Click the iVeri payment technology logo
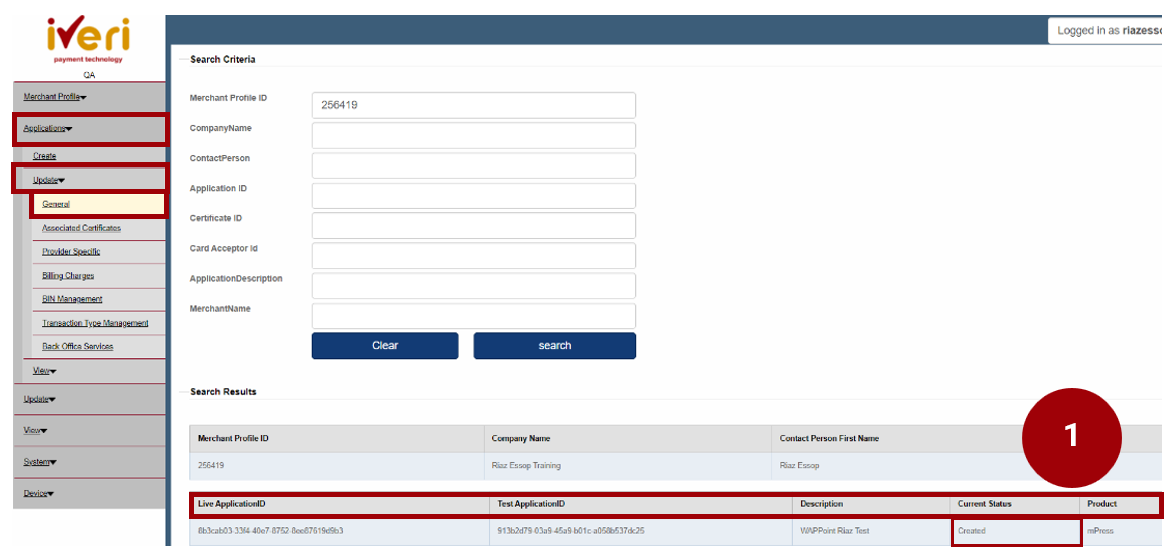Image resolution: width=1167 pixels, height=557 pixels. click(88, 39)
